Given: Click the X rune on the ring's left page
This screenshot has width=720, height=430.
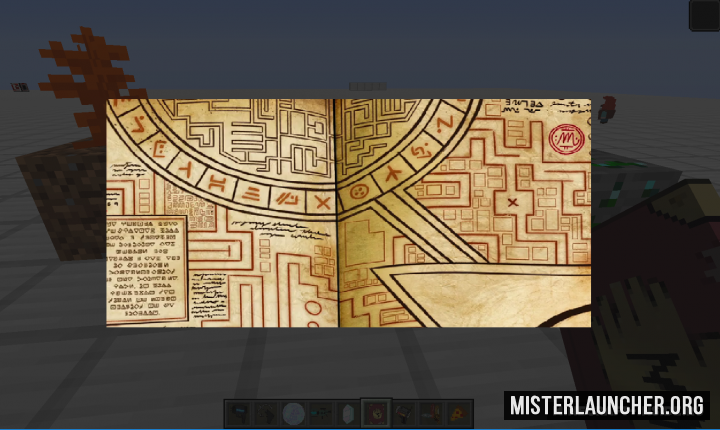Looking at the screenshot, I should (x=323, y=202).
